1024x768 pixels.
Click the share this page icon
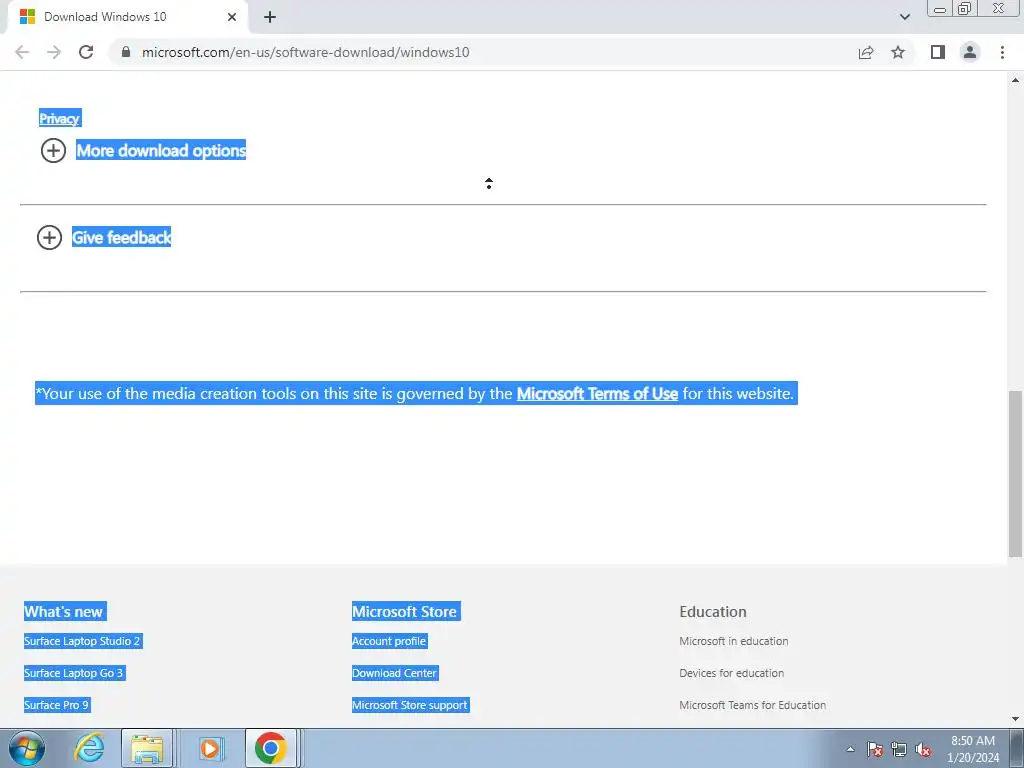[x=866, y=52]
